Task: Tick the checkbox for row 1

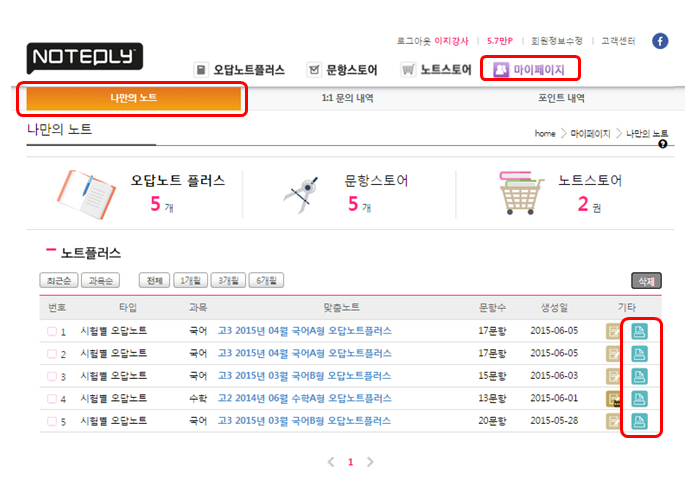Action: [52, 331]
